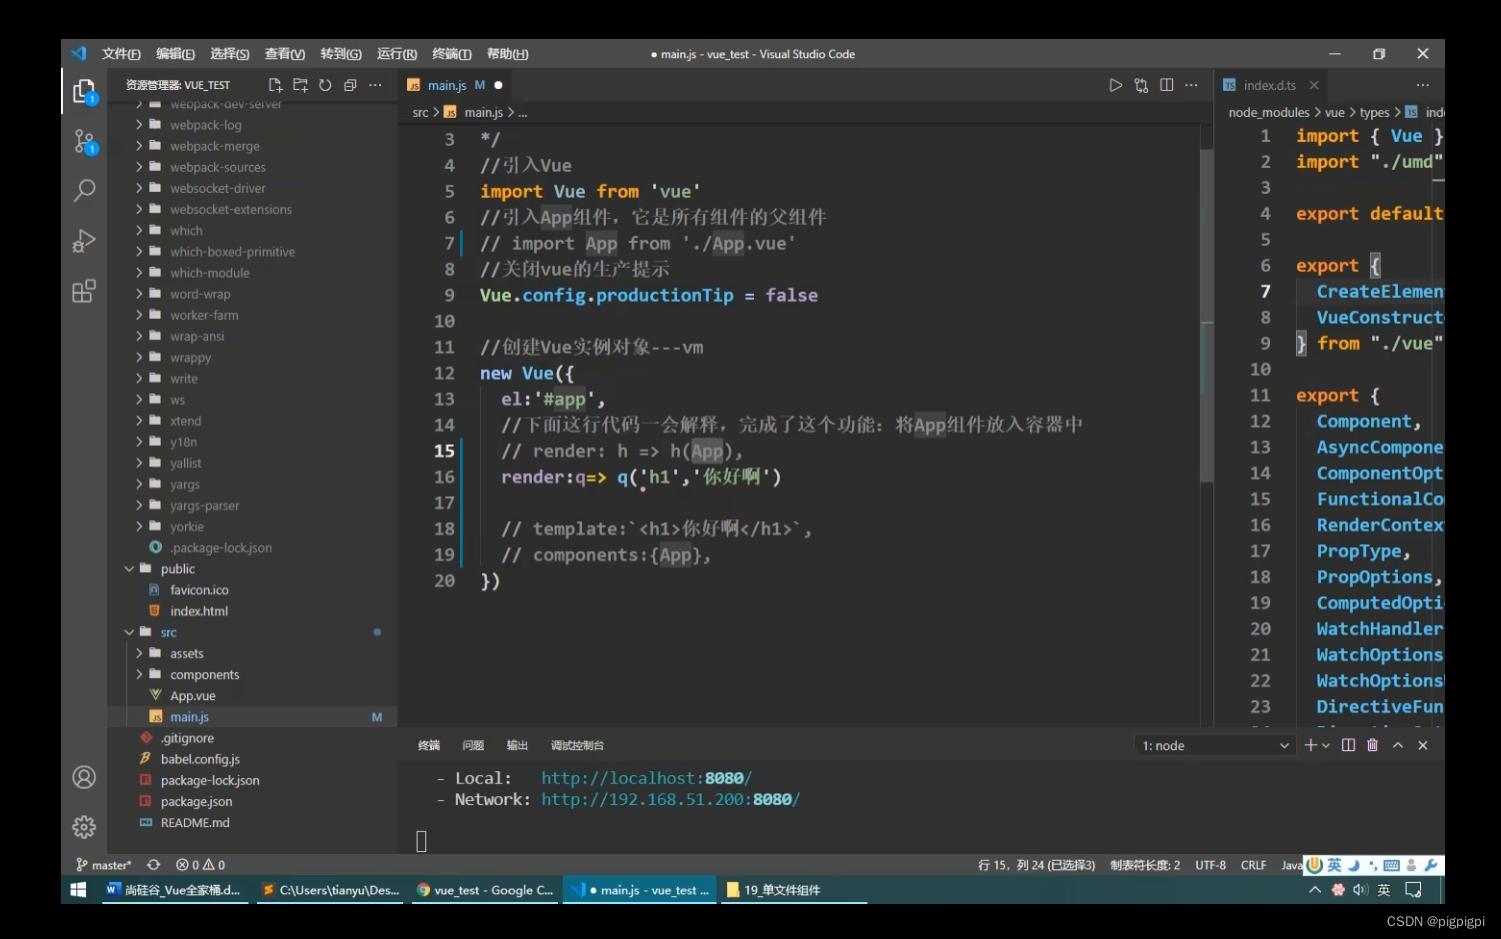Open the Extensions view
Viewport: 1501px width, 939px height.
84,291
